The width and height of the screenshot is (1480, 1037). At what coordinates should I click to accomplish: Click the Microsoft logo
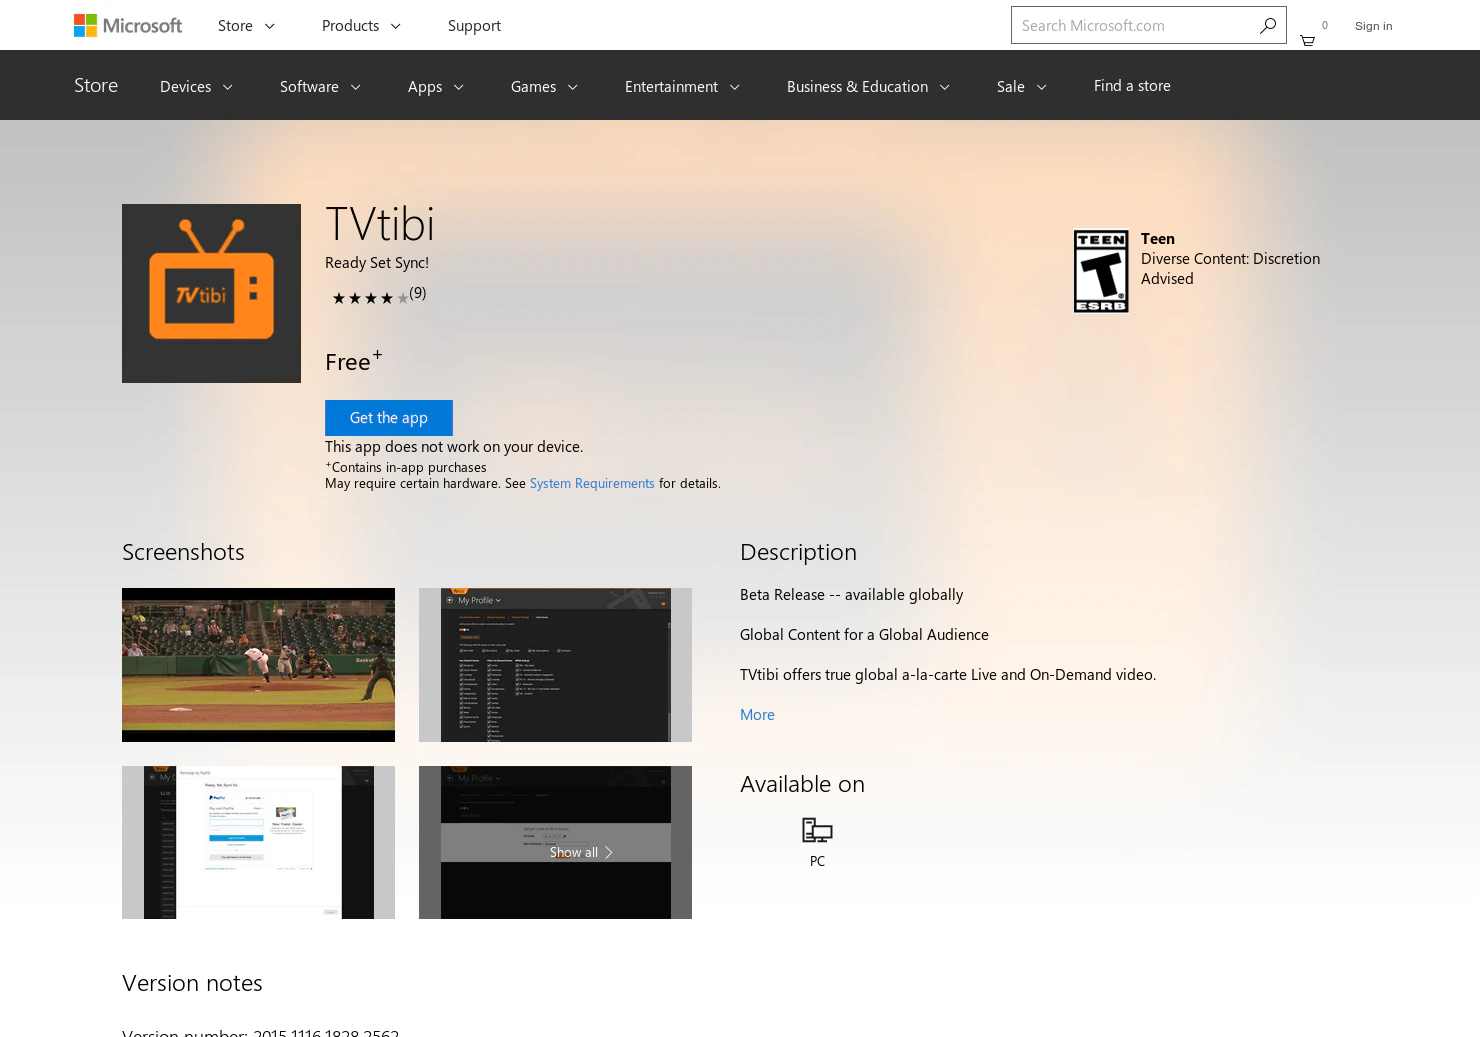(x=128, y=25)
